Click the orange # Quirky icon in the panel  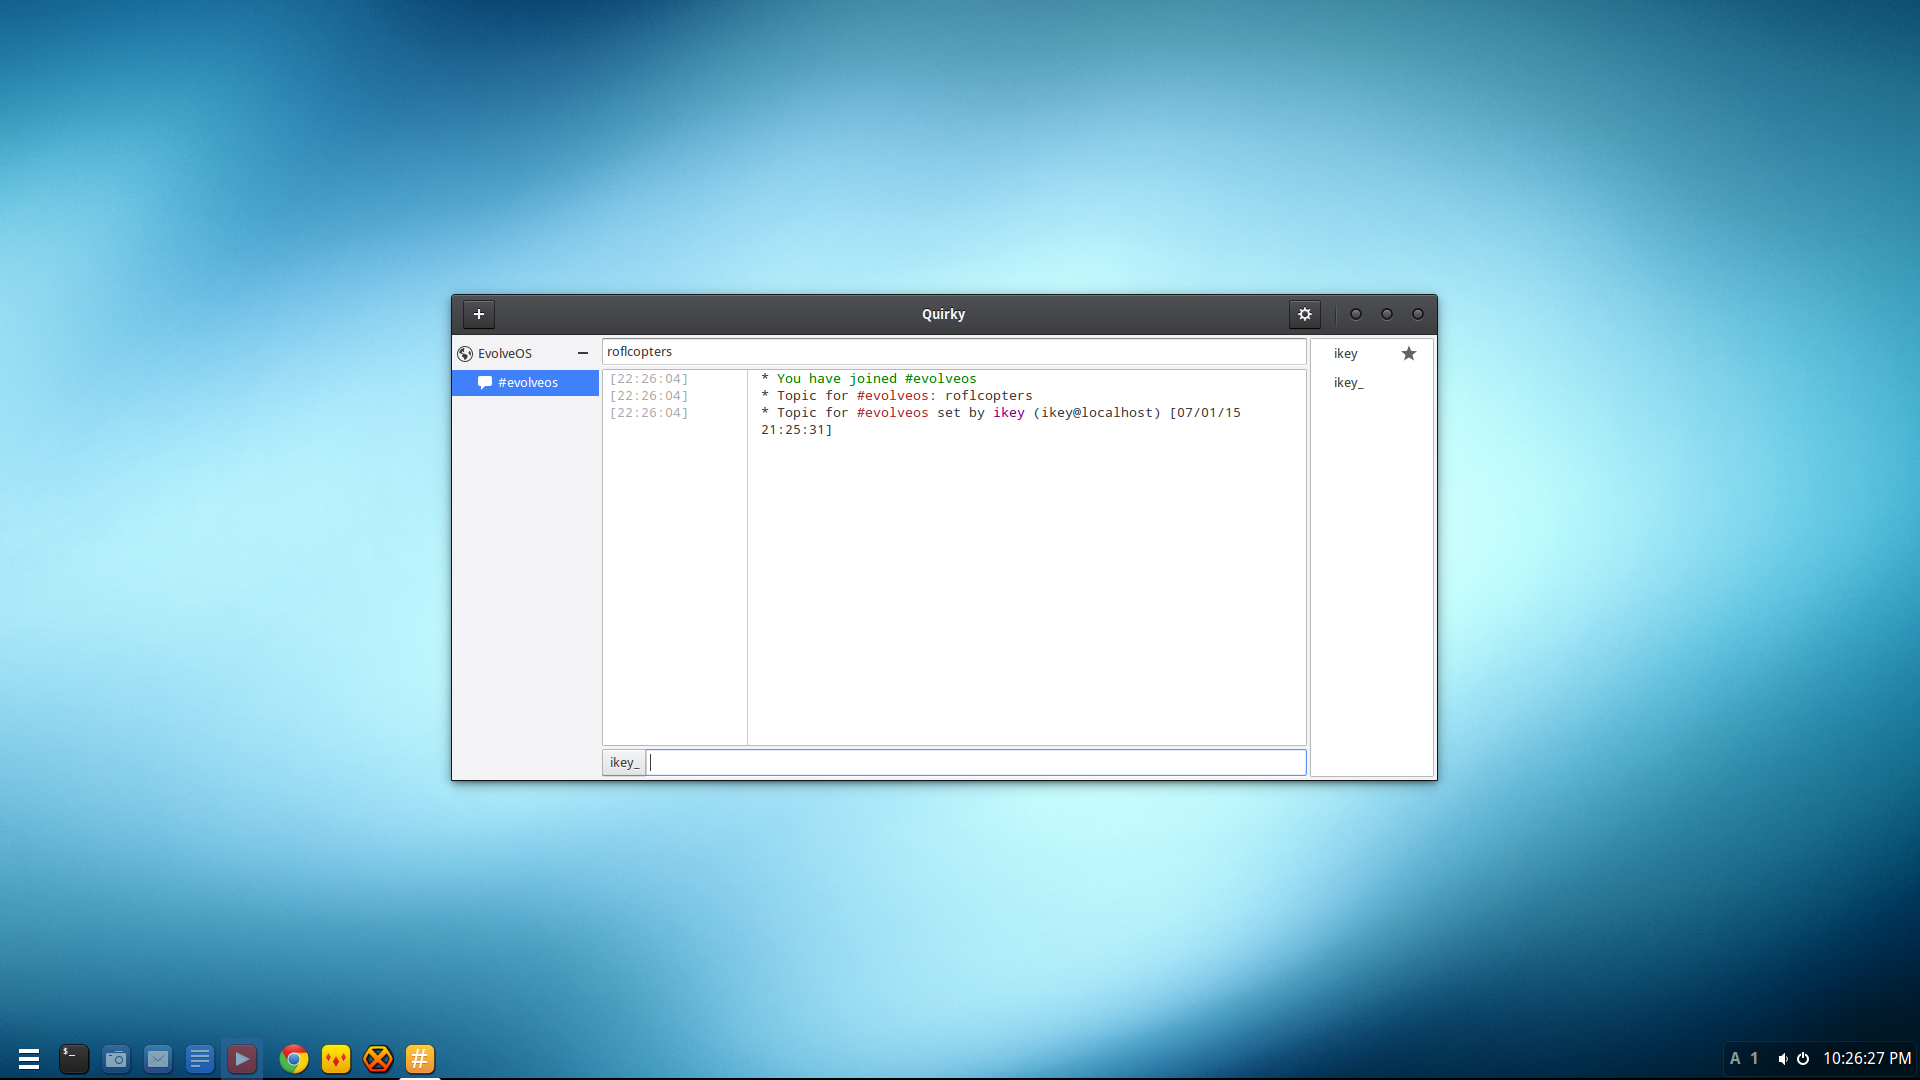[420, 1059]
